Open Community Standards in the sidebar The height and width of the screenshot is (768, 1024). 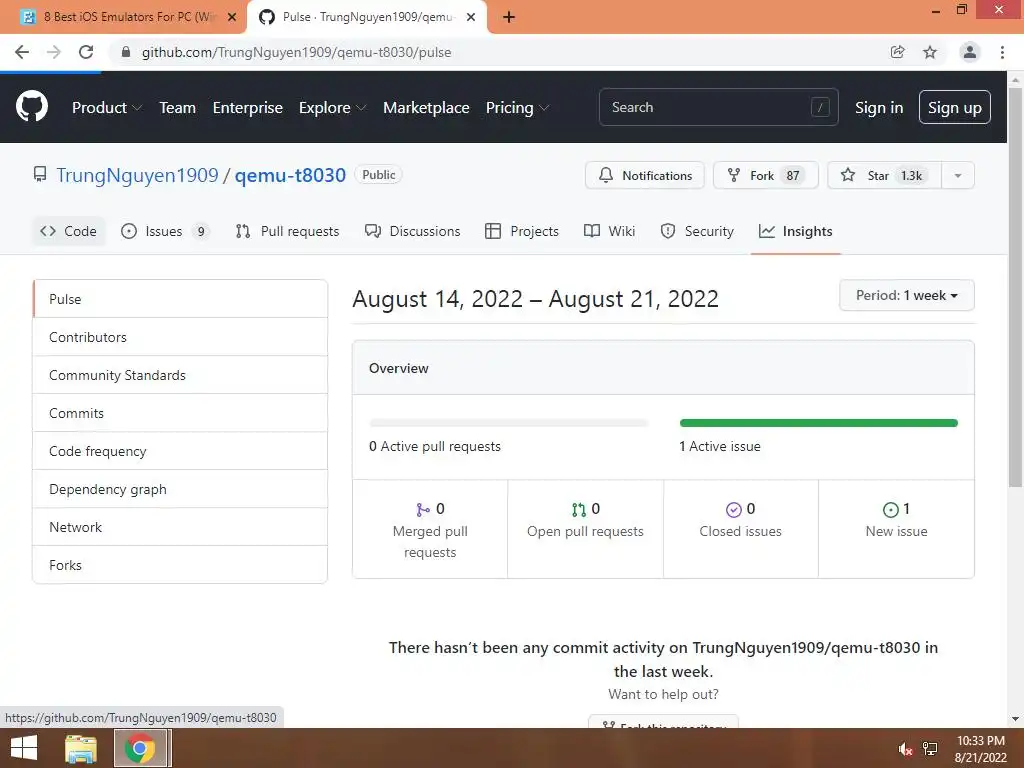click(x=180, y=375)
